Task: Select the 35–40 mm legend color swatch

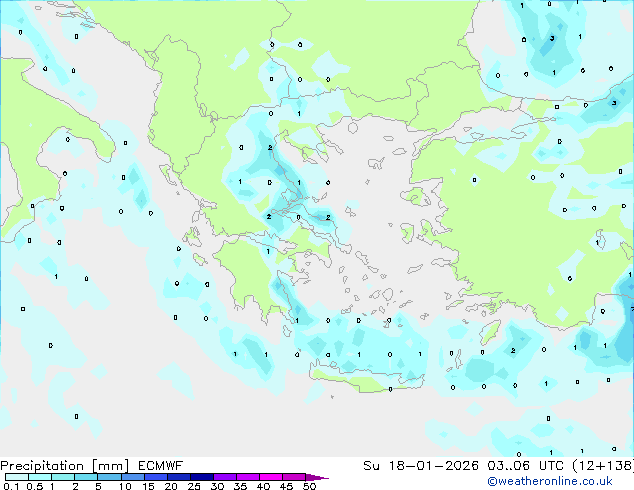Action: (247, 477)
